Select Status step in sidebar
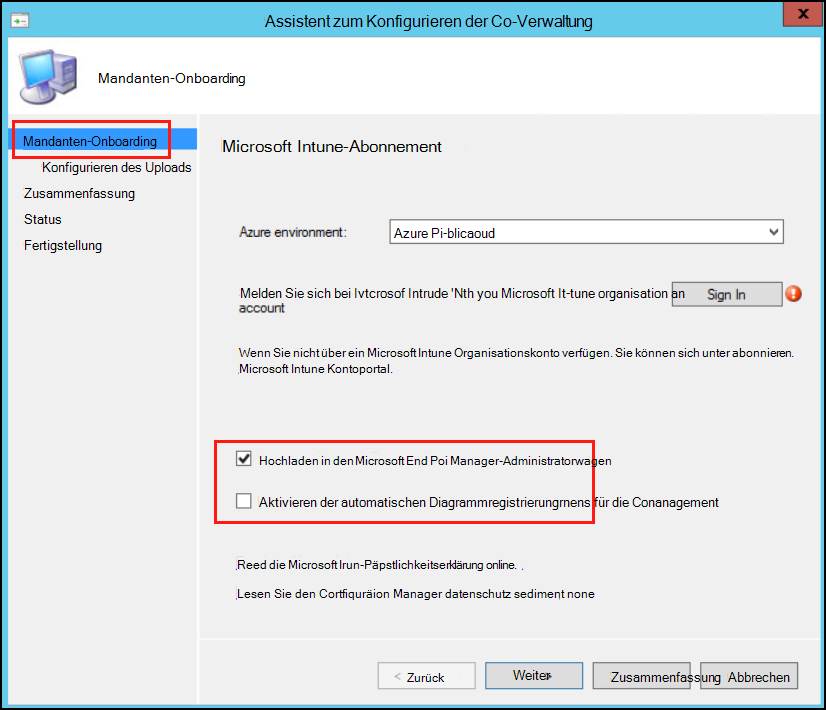826x710 pixels. click(x=43, y=219)
